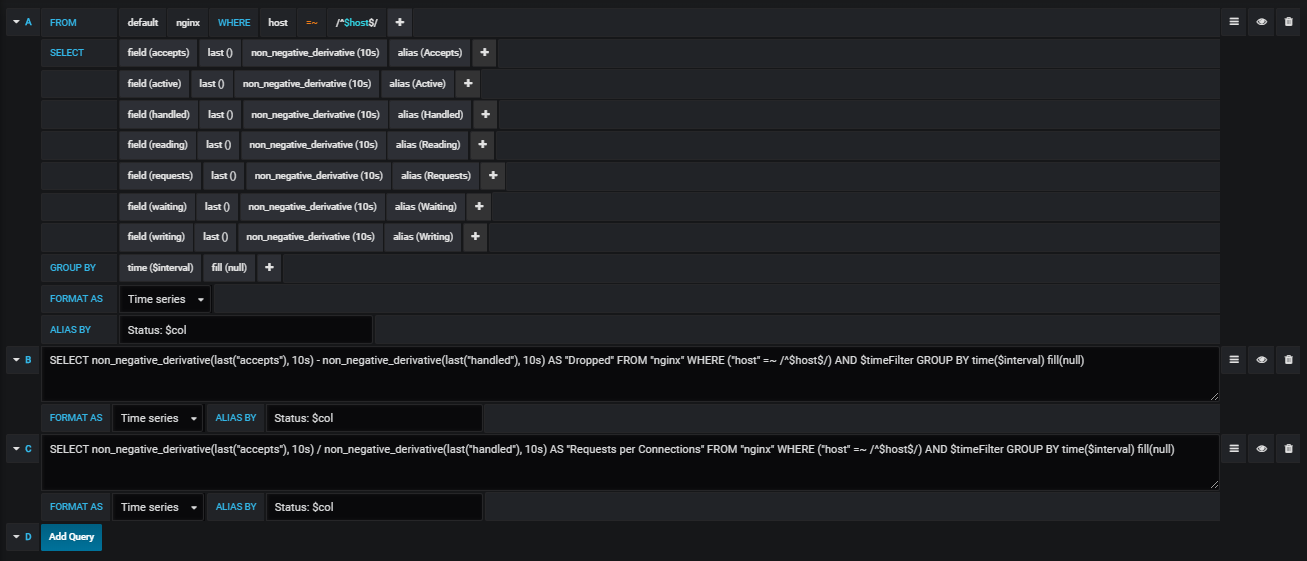Open the hamburger menu for query B
This screenshot has width=1307, height=561.
click(x=1234, y=360)
